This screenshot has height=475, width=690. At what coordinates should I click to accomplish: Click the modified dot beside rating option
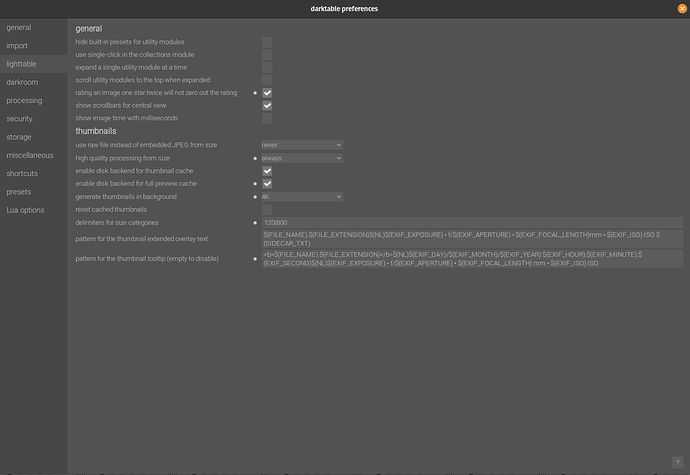tap(255, 93)
